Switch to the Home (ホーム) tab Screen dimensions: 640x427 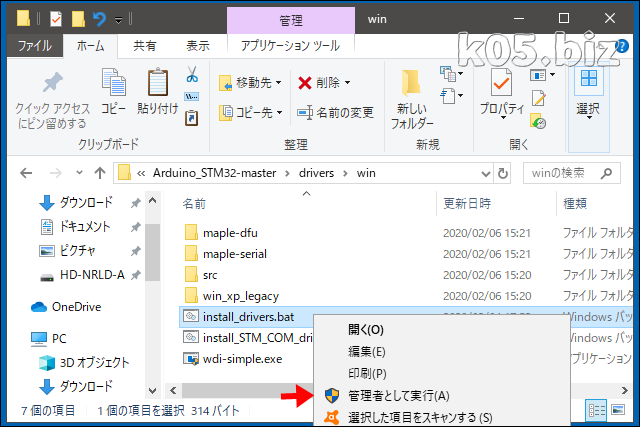pyautogui.click(x=91, y=45)
